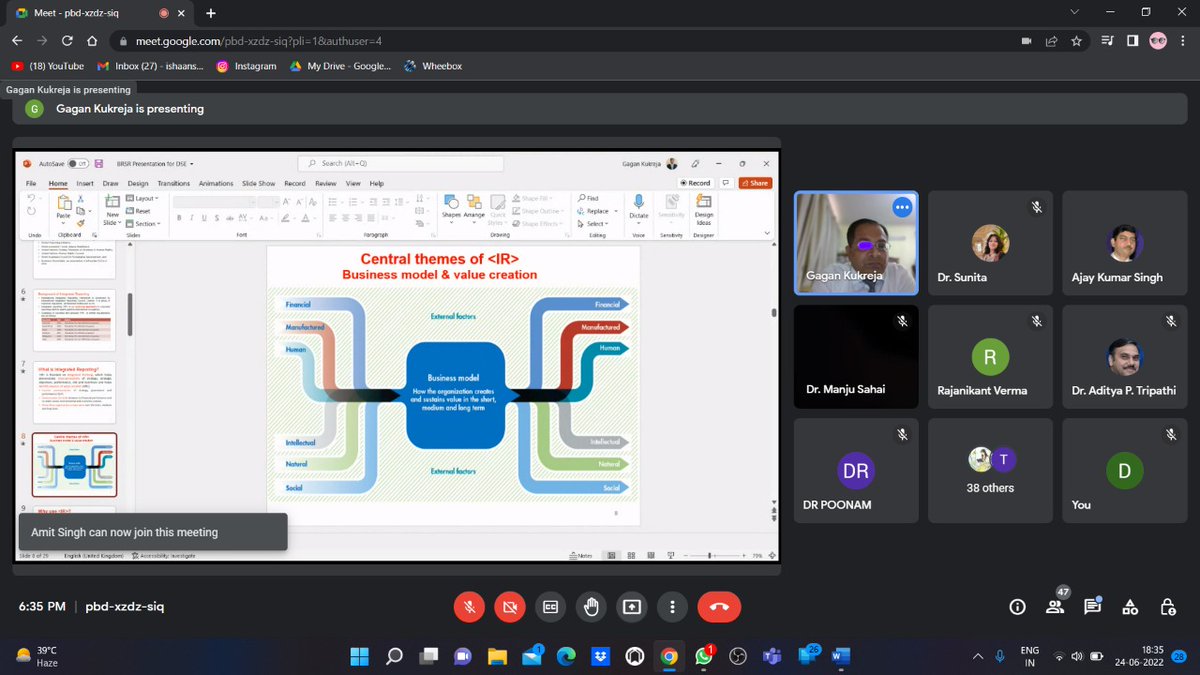Open the Activities panel
The width and height of the screenshot is (1200, 675).
(1130, 607)
